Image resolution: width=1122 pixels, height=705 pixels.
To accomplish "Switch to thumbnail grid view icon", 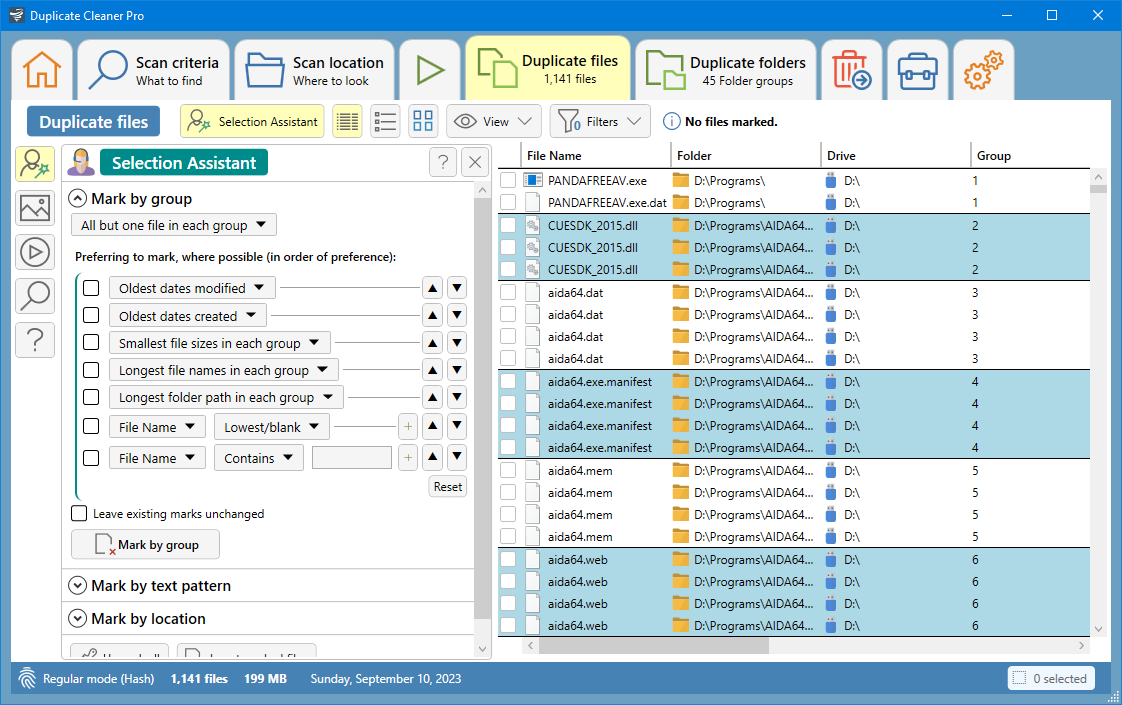I will pyautogui.click(x=423, y=122).
